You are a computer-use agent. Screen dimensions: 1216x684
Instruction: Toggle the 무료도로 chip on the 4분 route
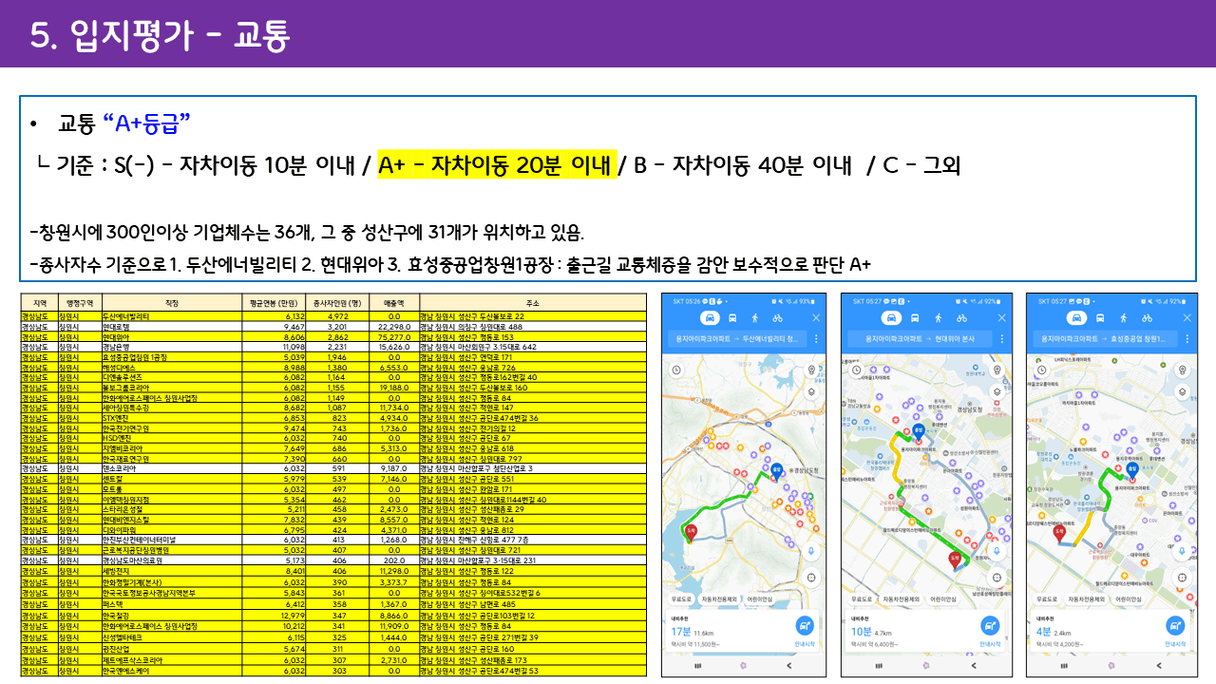[x=1048, y=599]
